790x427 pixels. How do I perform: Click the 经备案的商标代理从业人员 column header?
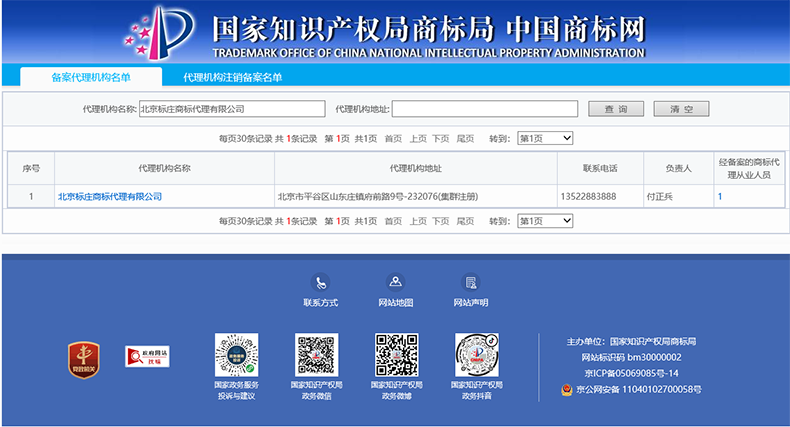[x=749, y=168]
